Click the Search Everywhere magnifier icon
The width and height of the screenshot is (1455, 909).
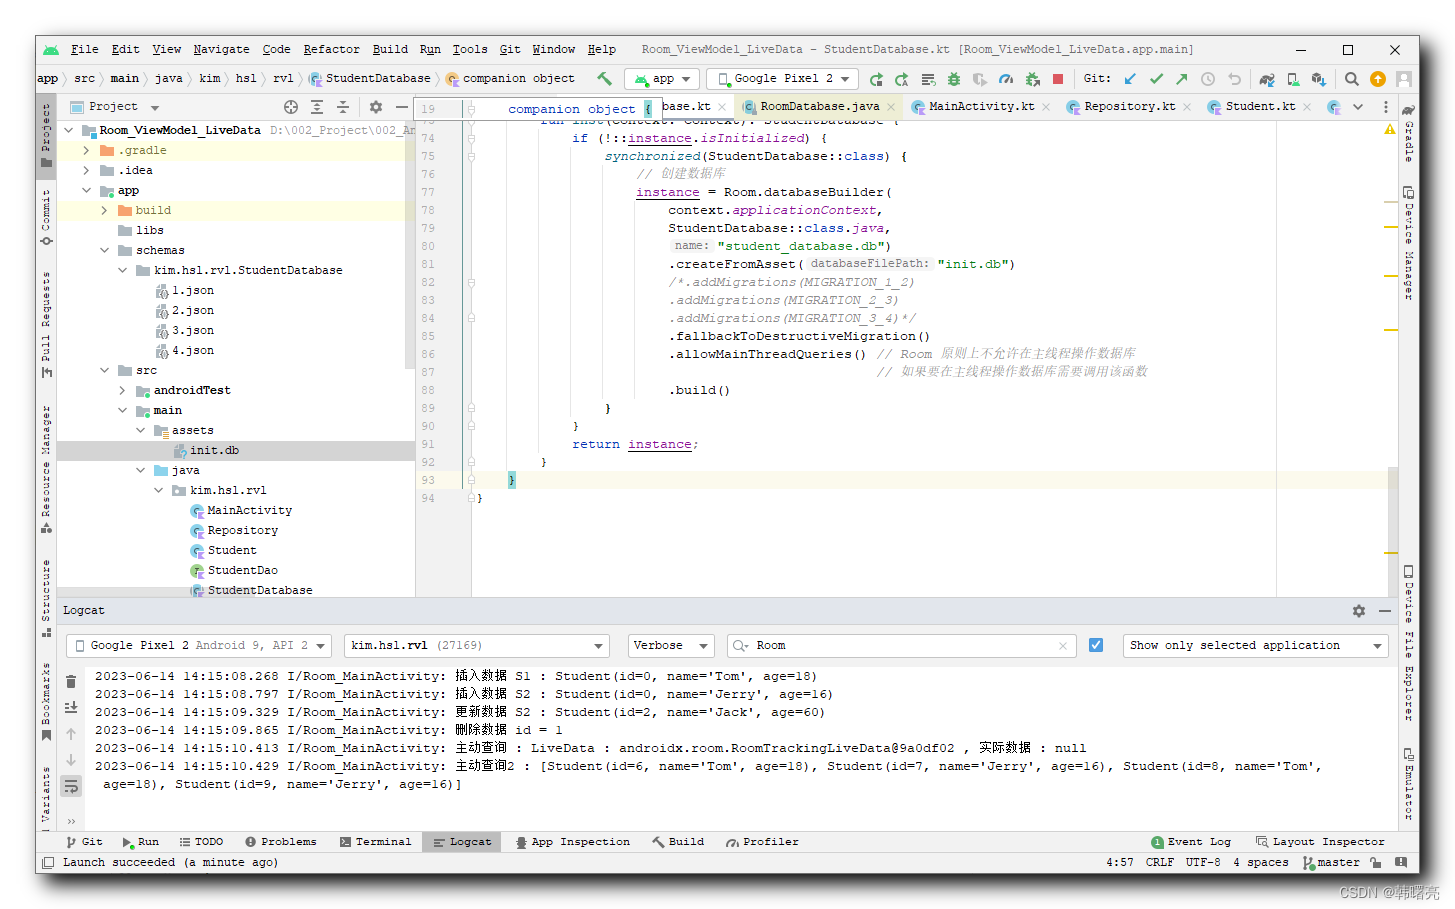tap(1352, 79)
